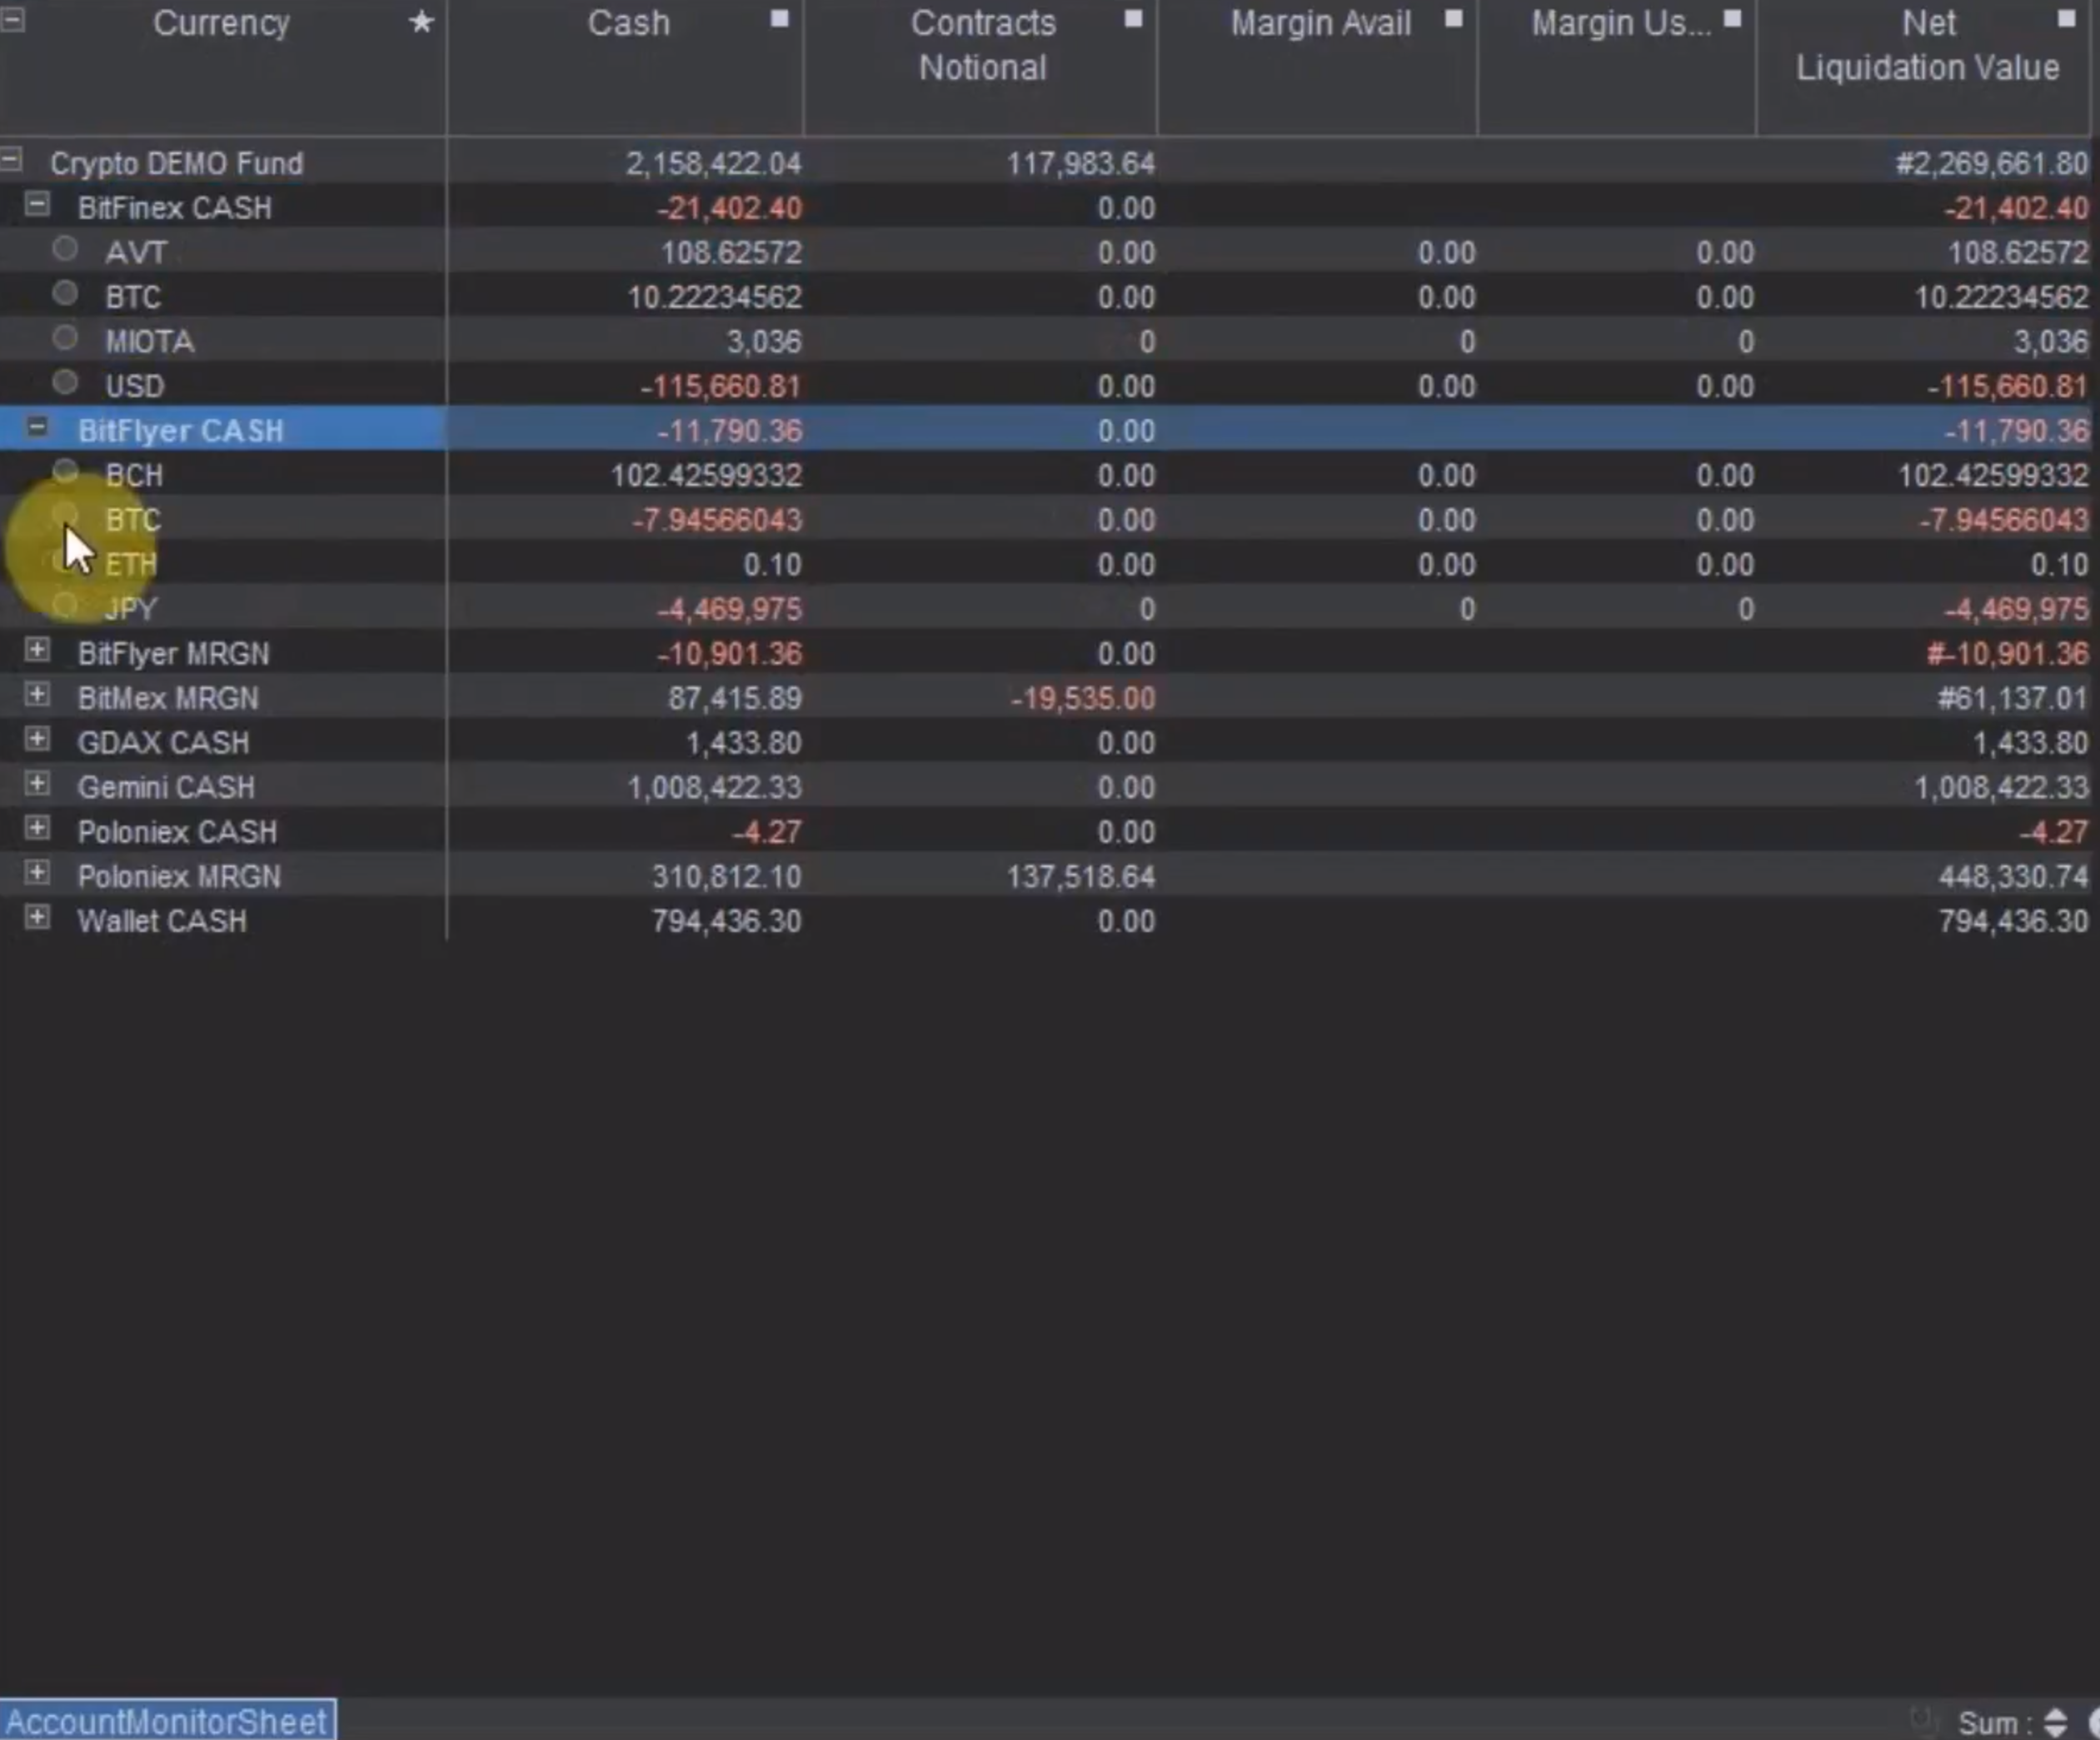Click Margin Used column square marker
Screen dimensions: 2100x1740
(x=1733, y=19)
